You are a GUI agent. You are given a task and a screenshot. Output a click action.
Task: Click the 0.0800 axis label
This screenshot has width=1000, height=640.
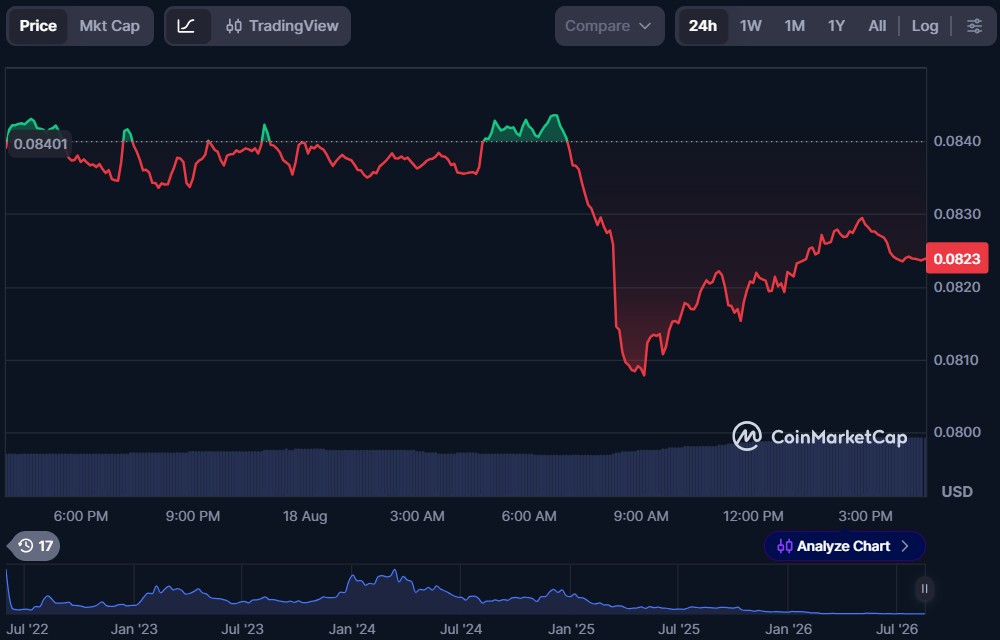coord(957,432)
